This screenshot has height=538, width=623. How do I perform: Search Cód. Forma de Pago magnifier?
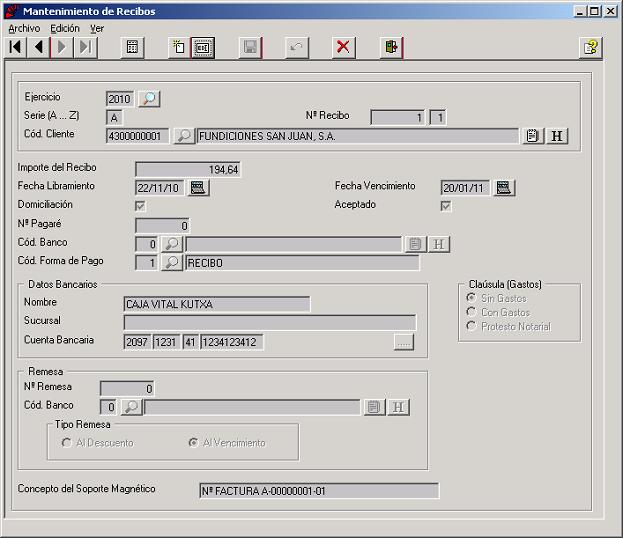[x=172, y=263]
